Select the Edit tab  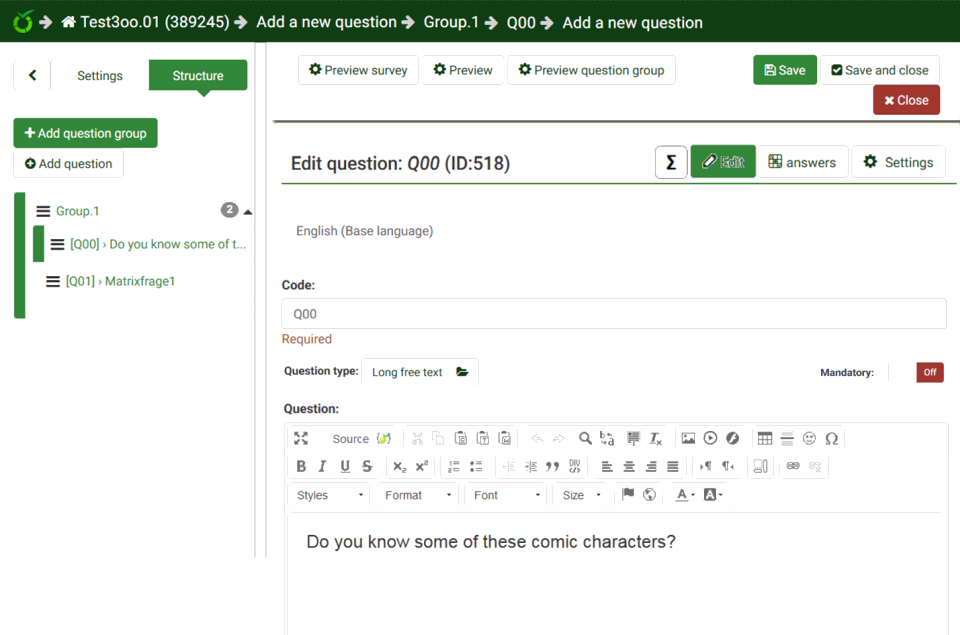pyautogui.click(x=723, y=162)
